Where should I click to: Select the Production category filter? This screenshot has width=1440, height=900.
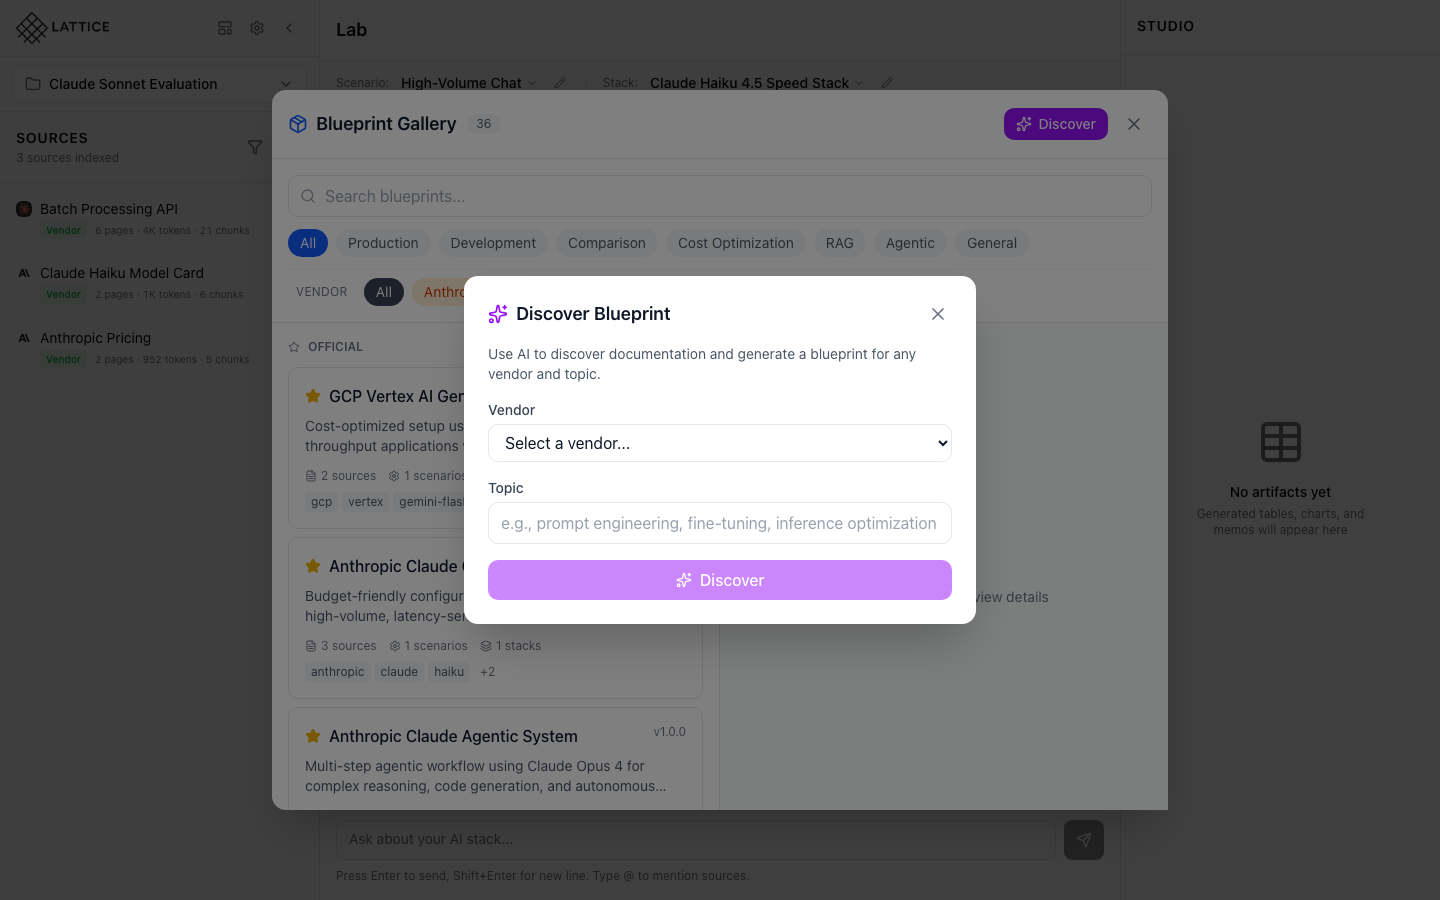point(383,243)
